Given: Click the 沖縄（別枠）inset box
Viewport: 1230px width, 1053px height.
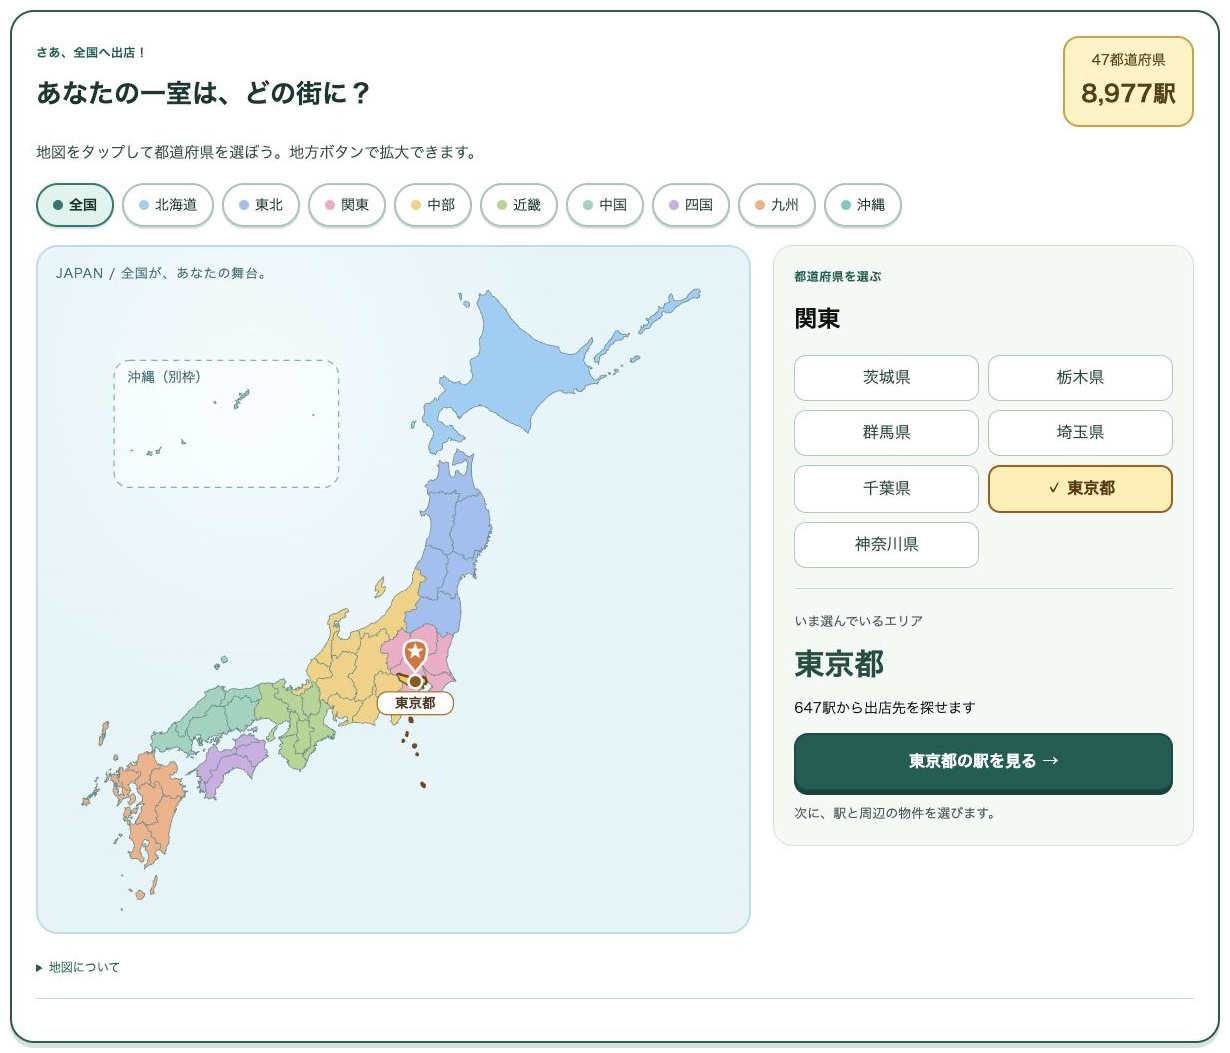Looking at the screenshot, I should pos(226,424).
